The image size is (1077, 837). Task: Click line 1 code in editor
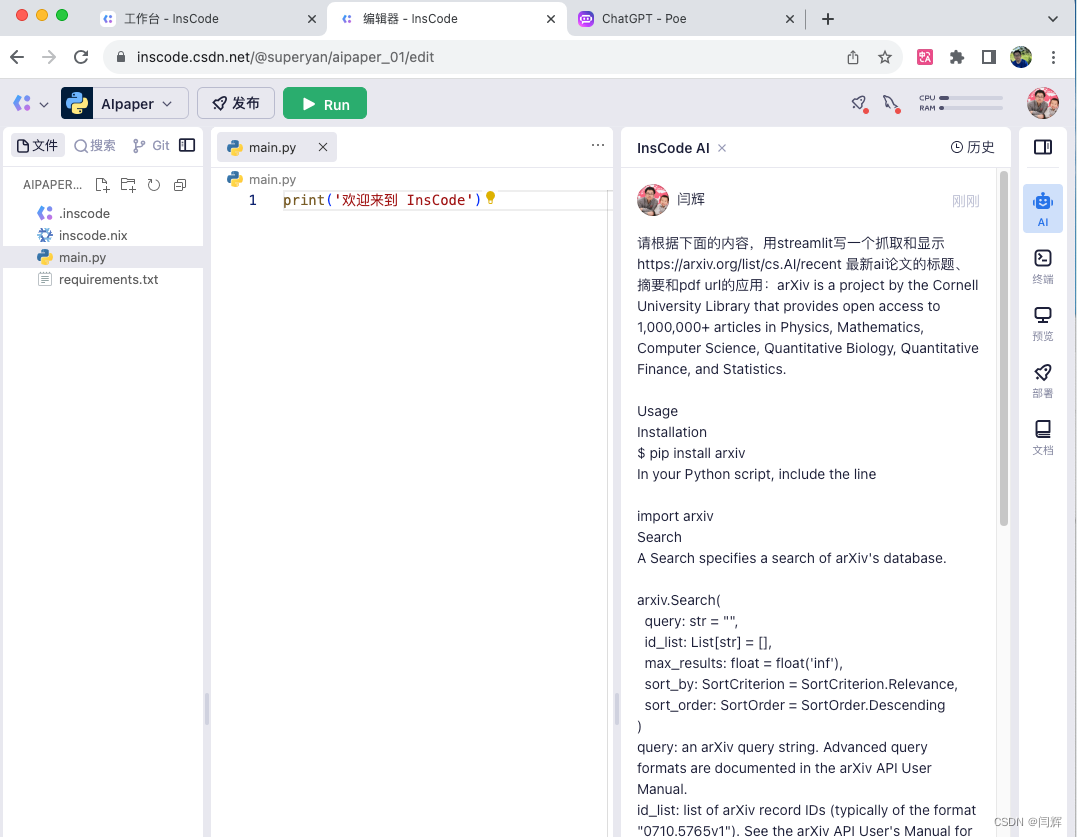click(x=382, y=200)
